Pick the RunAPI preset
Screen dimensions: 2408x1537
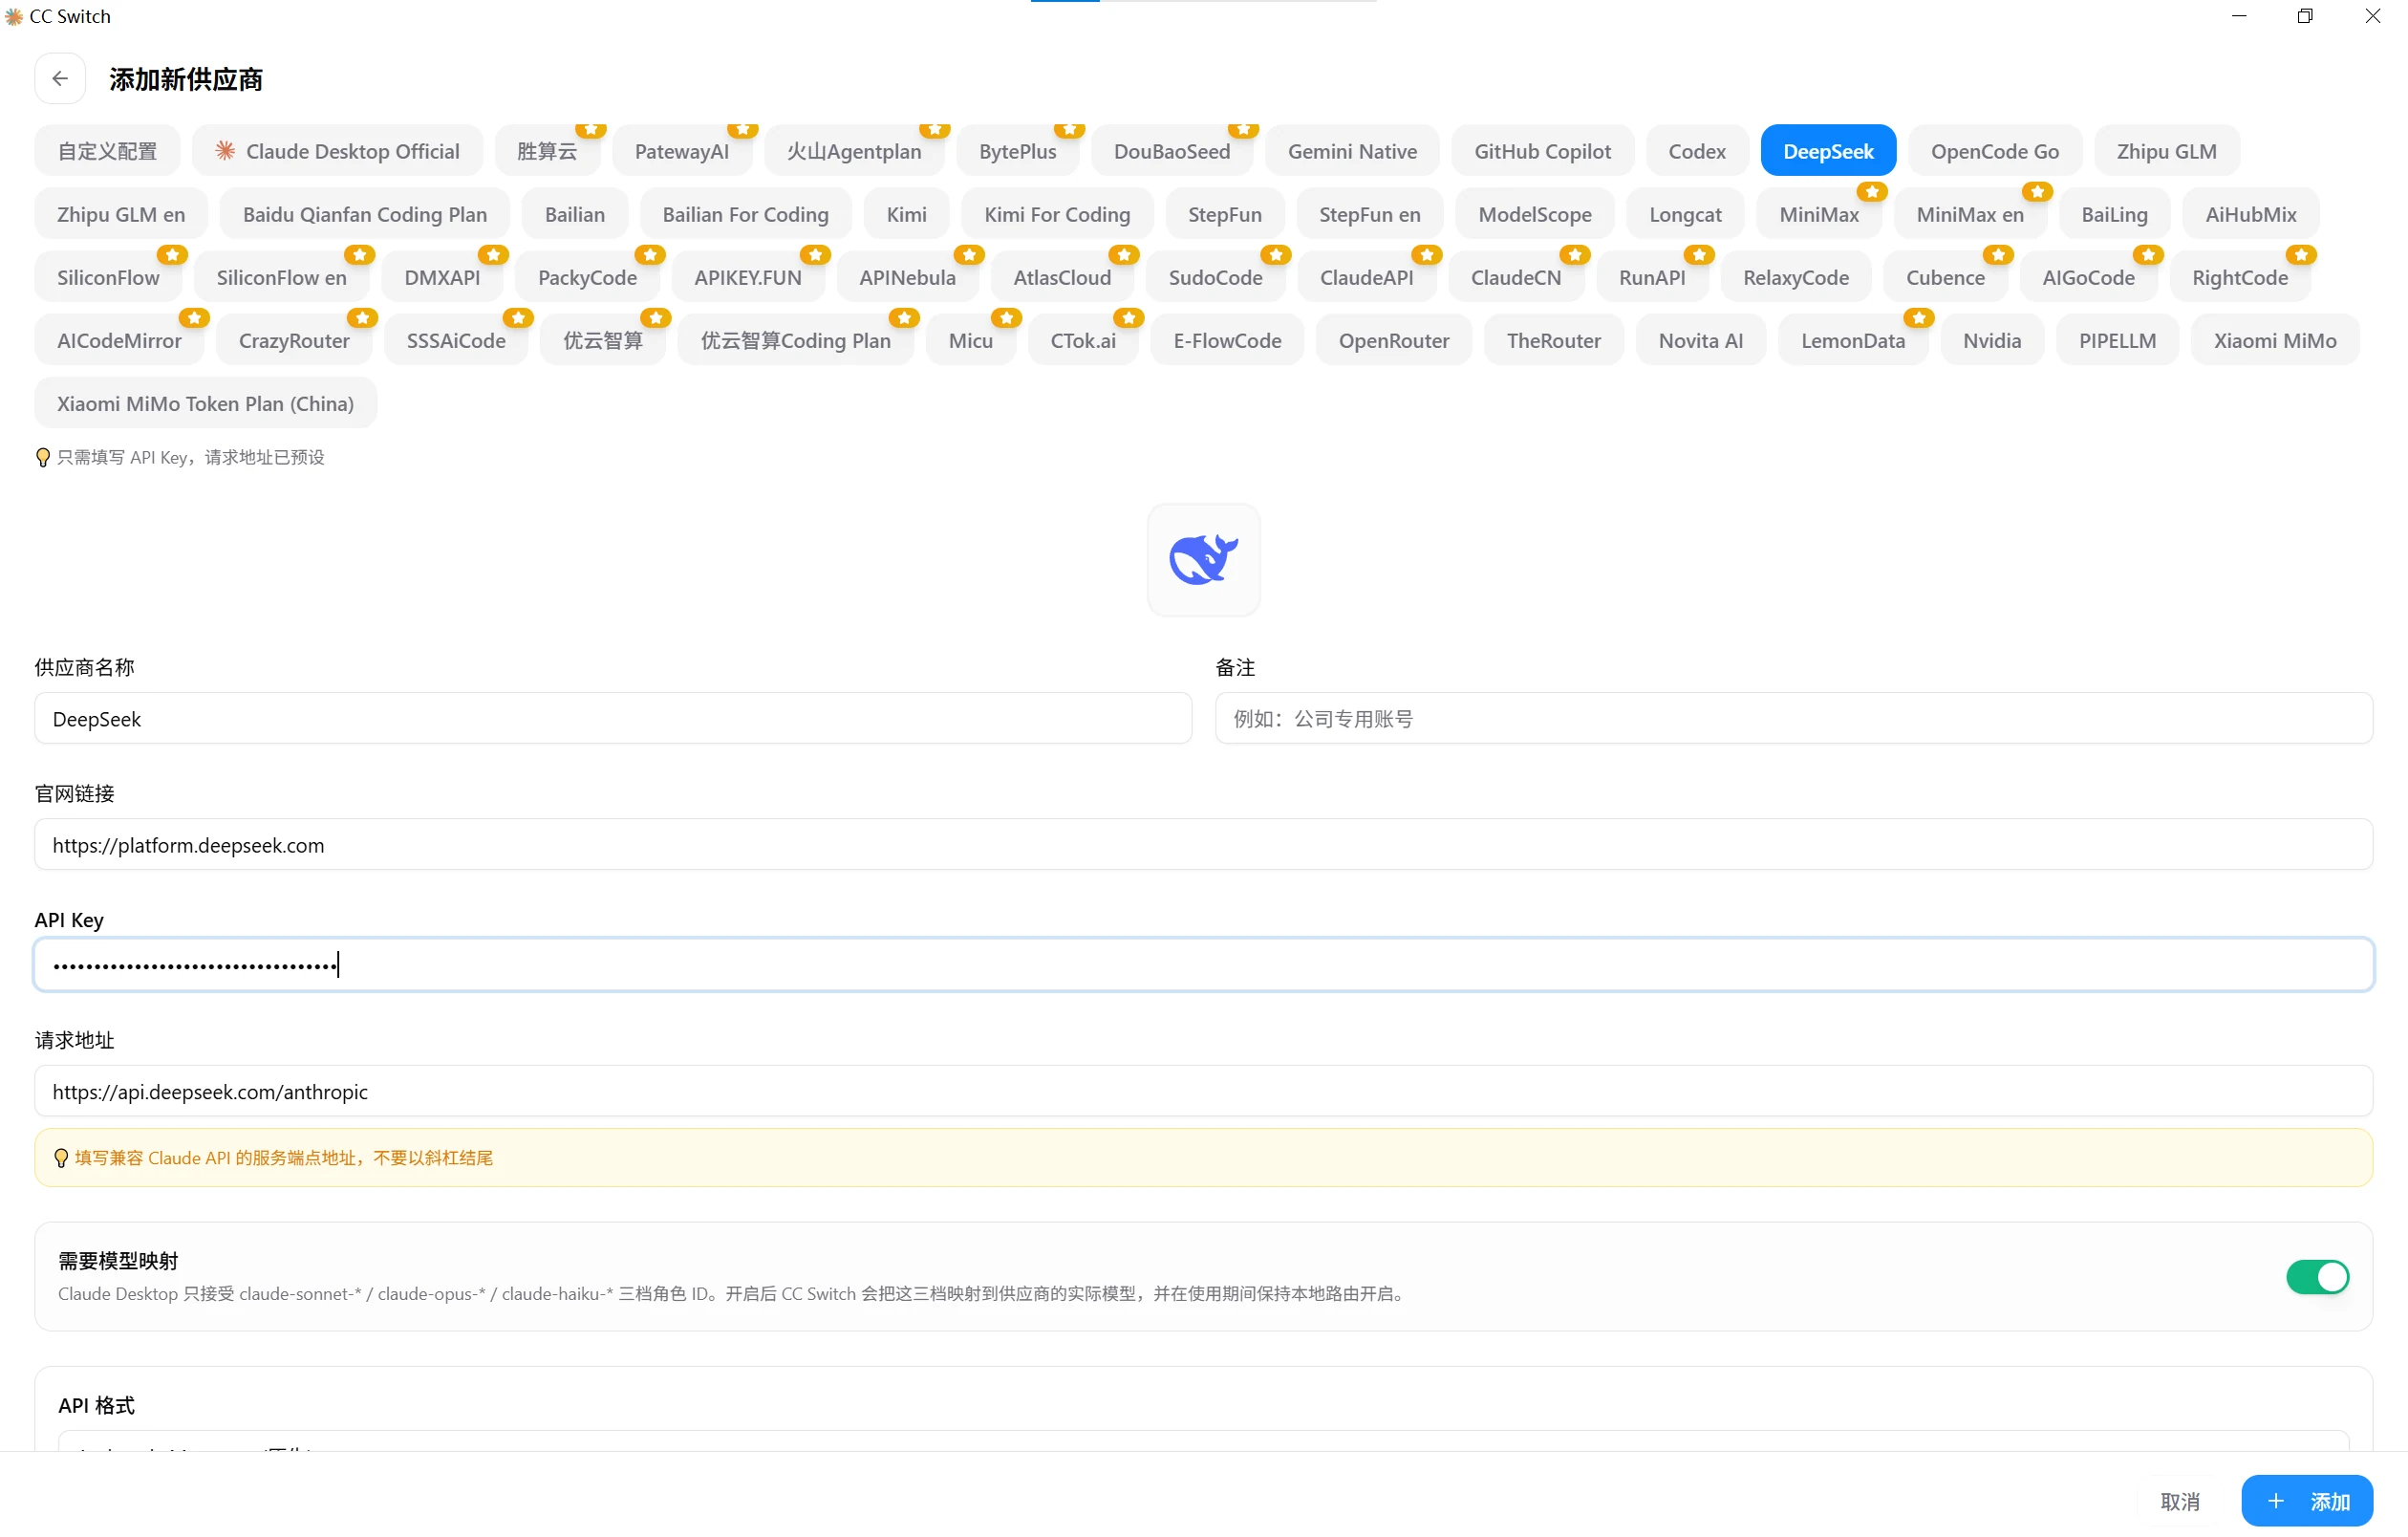coord(1652,277)
